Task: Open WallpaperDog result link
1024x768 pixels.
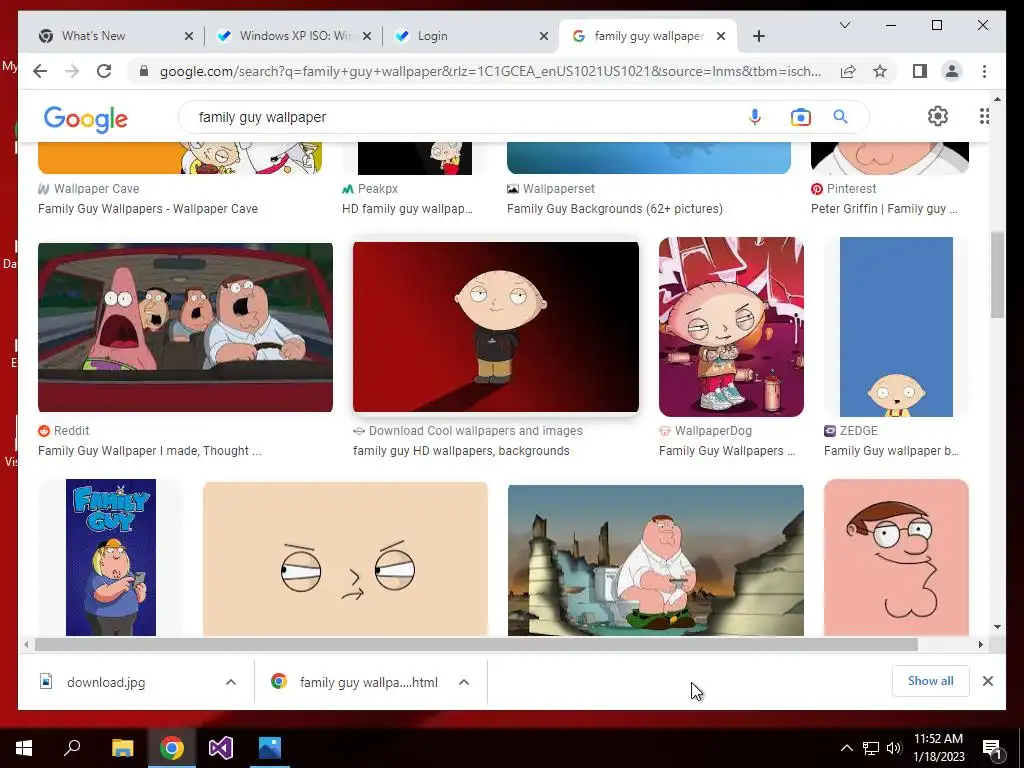Action: click(x=727, y=451)
